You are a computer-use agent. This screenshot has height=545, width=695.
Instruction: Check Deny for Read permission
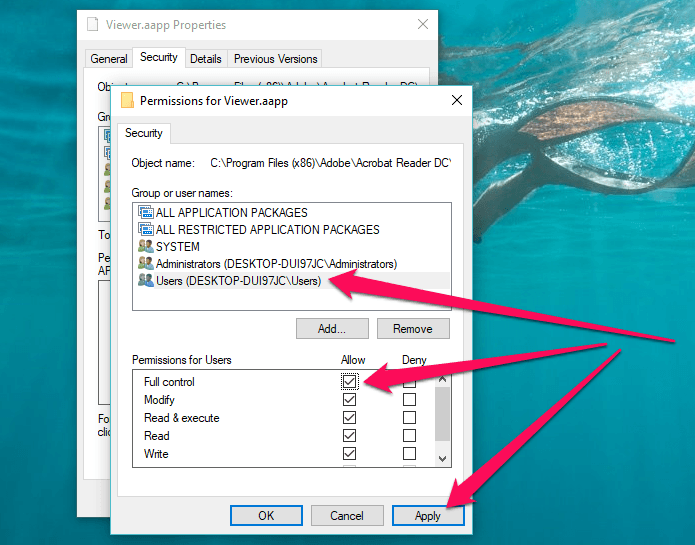[x=409, y=436]
